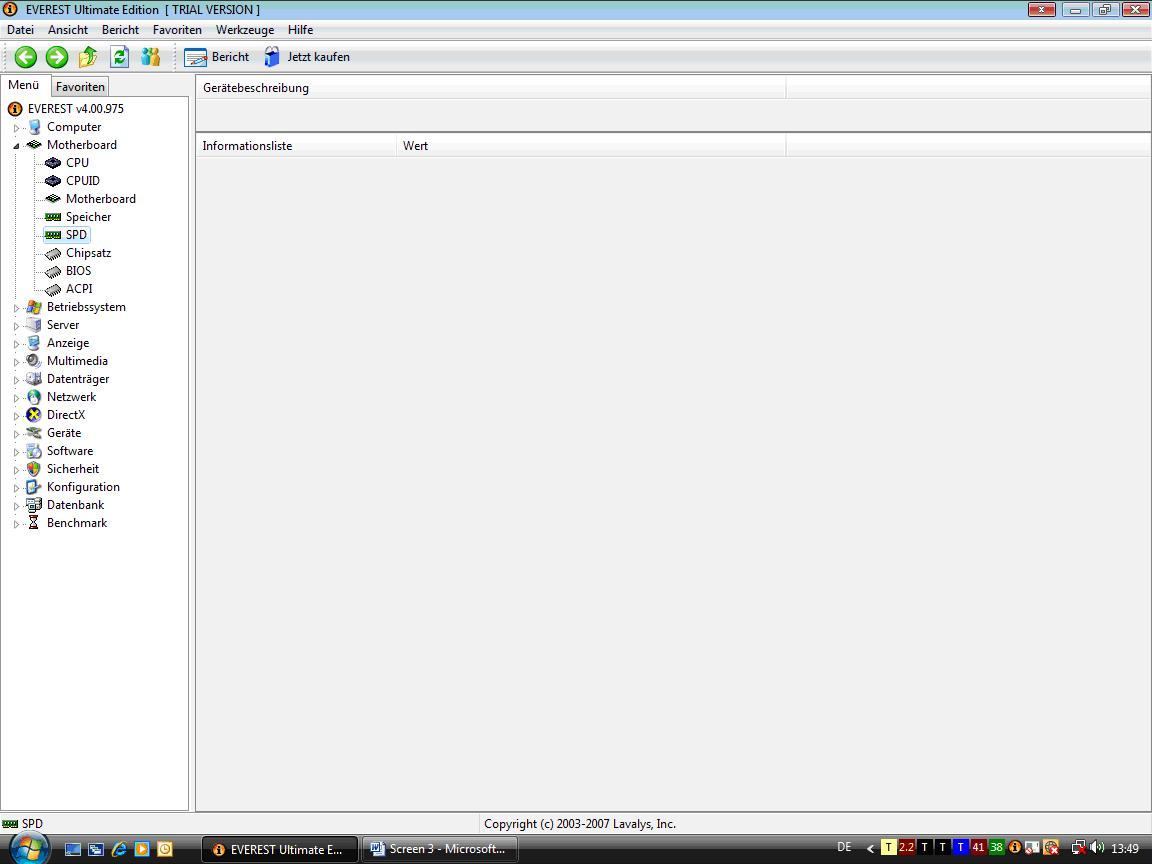Click the Multimedia speaker icon

pyautogui.click(x=34, y=361)
